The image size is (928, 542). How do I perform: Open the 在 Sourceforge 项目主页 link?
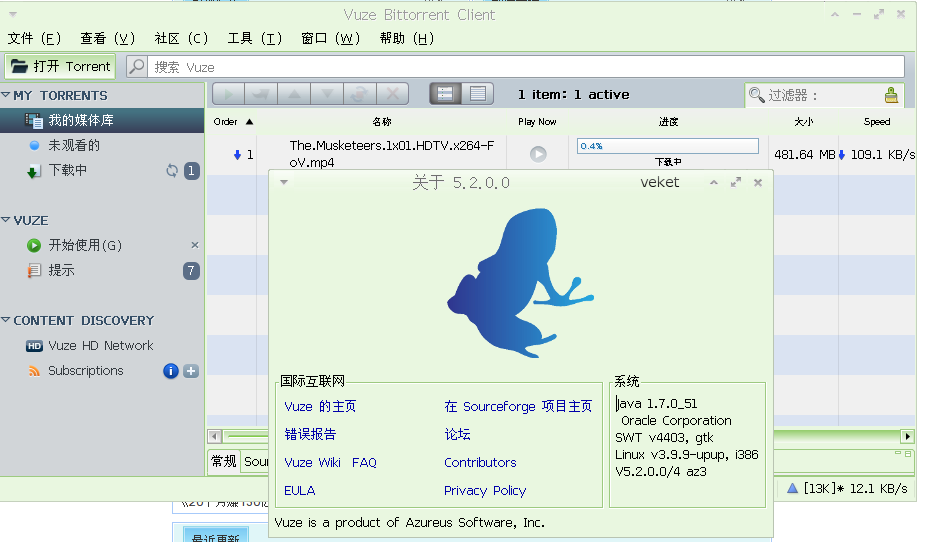[x=518, y=406]
